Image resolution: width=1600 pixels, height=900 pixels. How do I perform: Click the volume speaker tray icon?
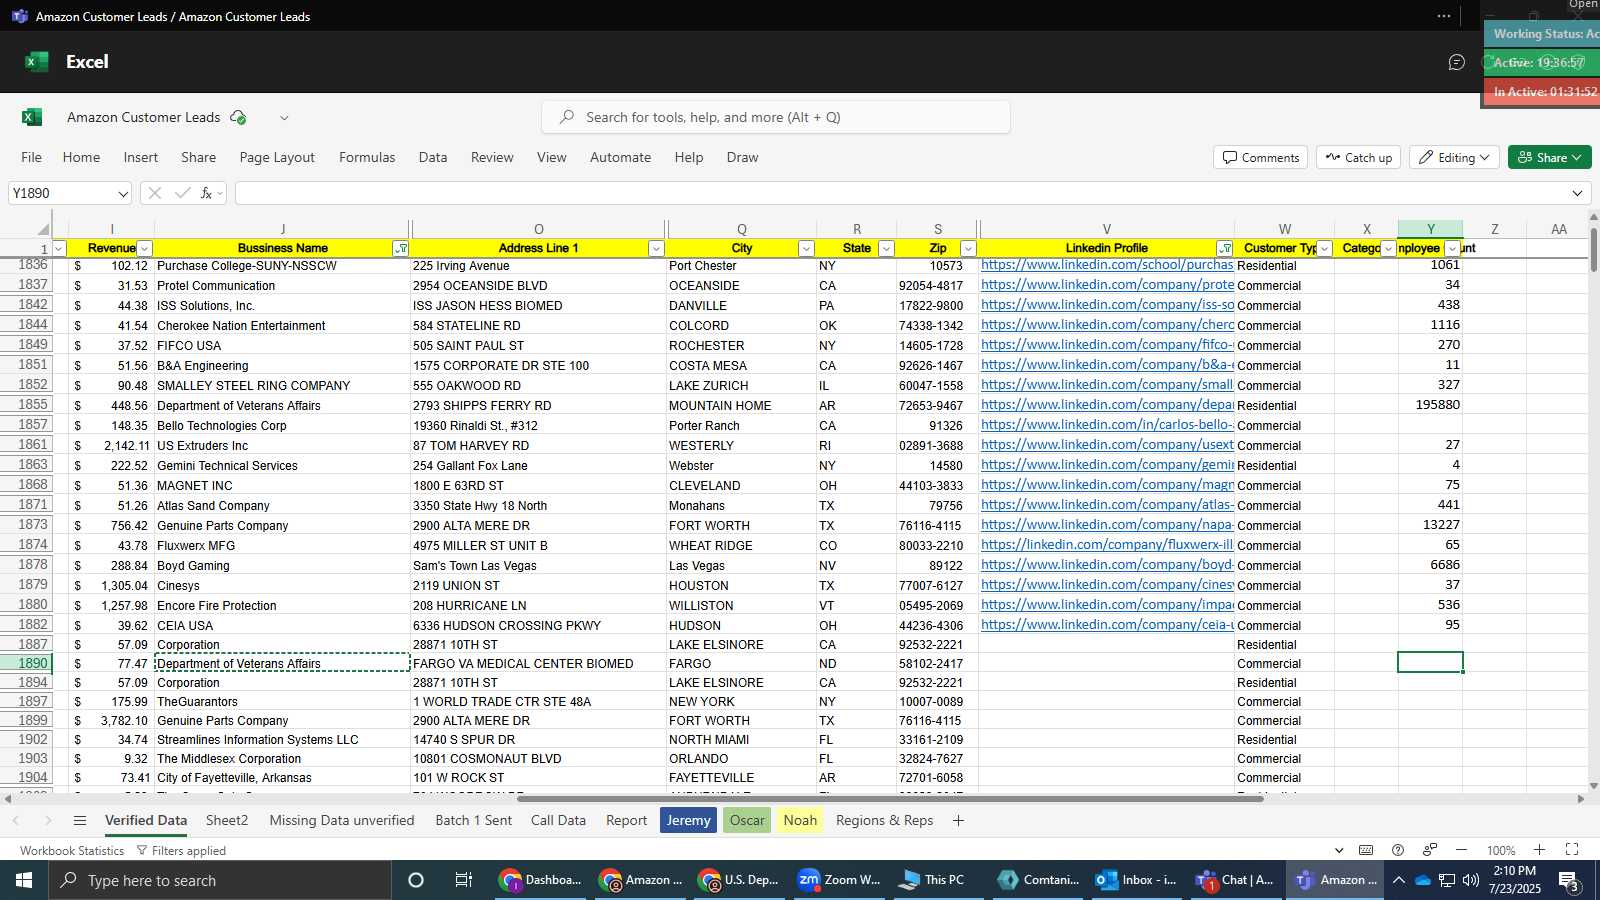tap(1470, 880)
